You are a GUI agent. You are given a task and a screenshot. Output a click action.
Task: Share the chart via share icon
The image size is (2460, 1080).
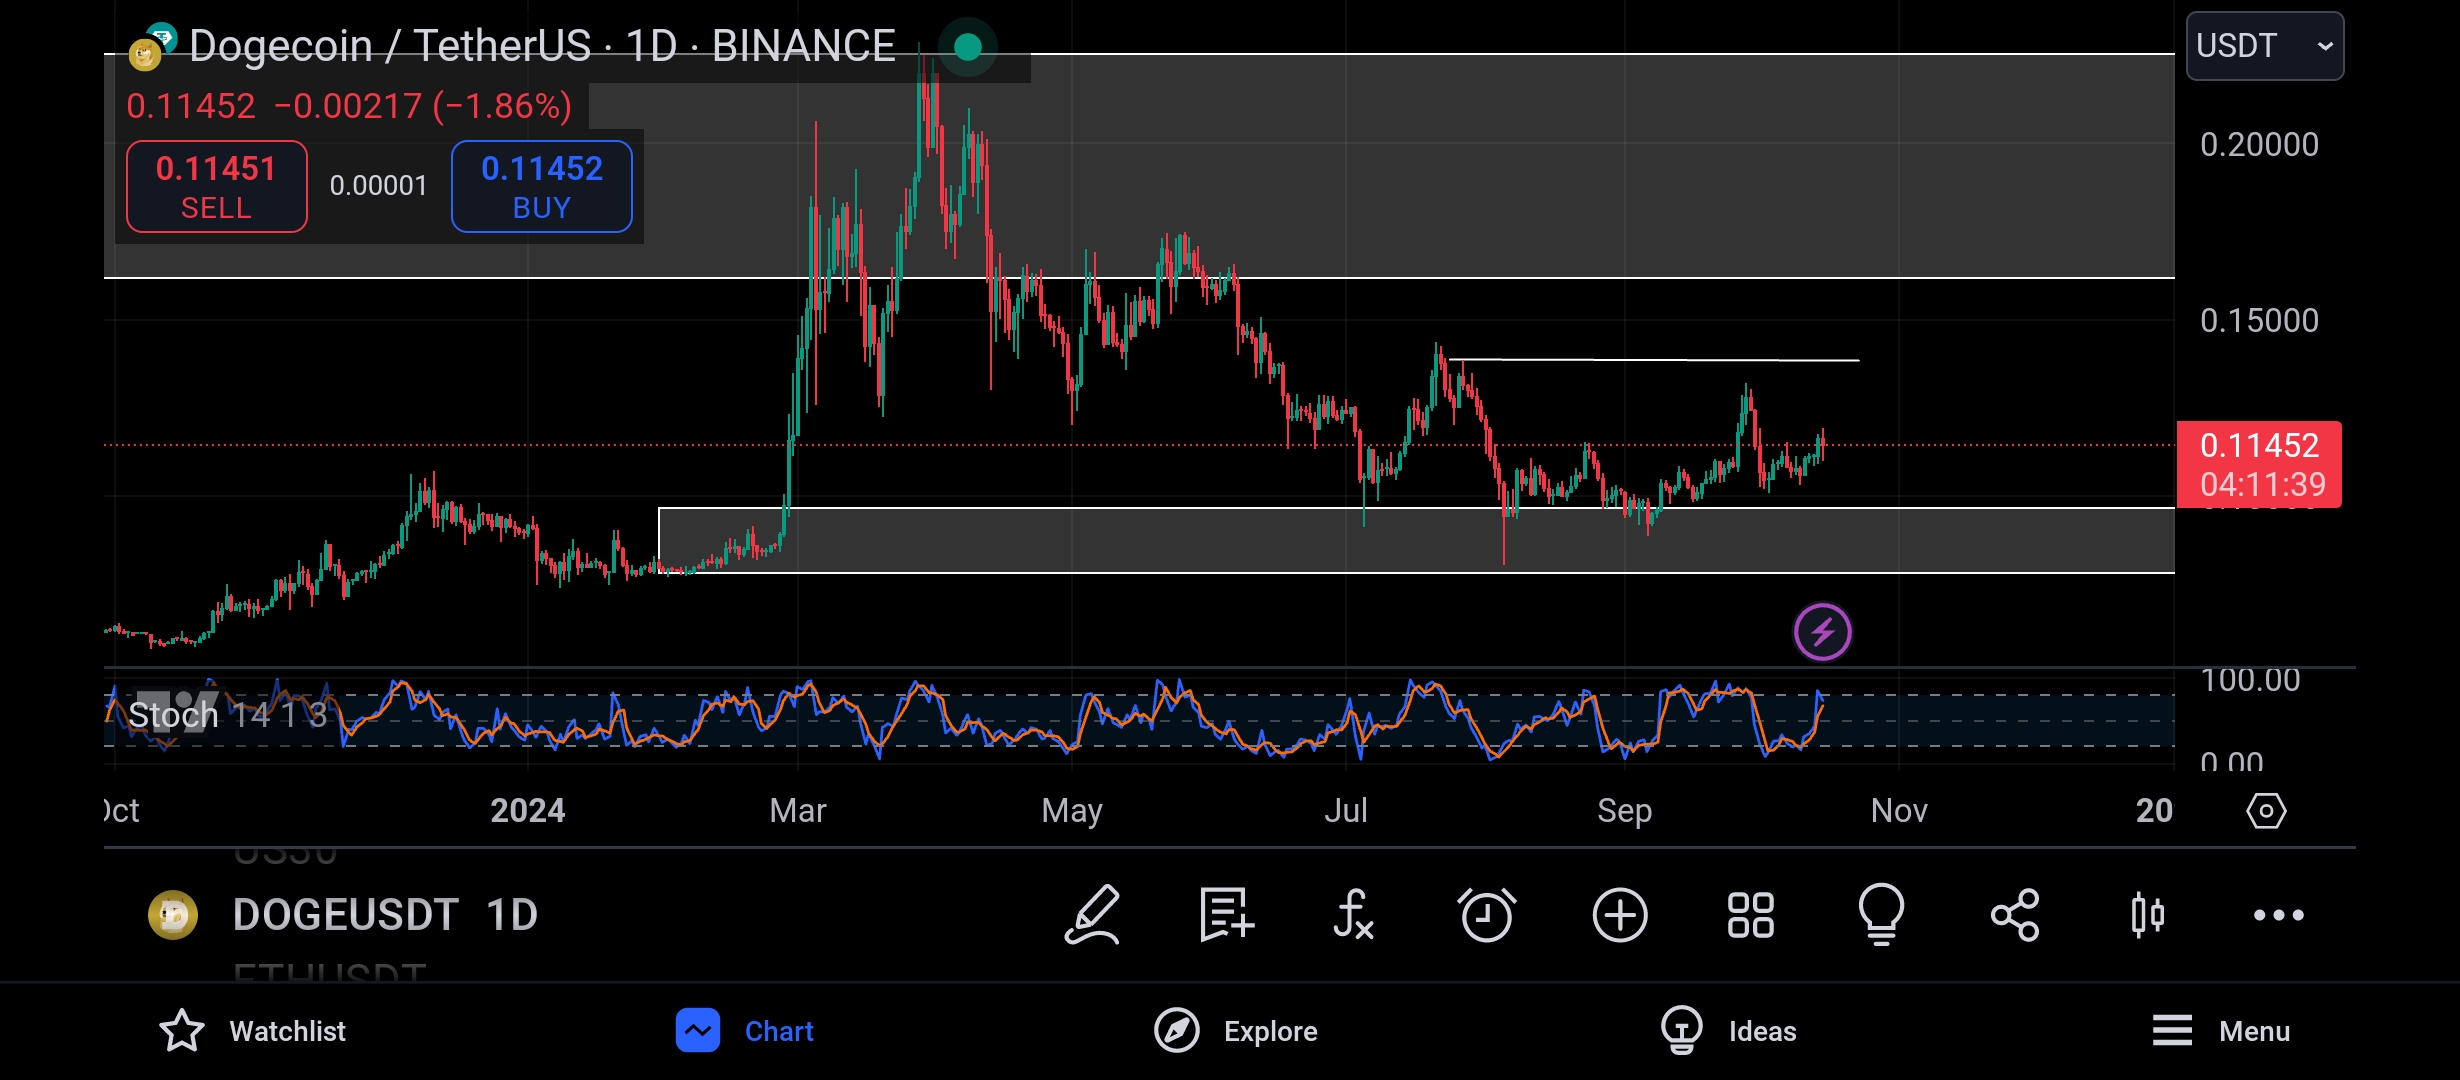click(x=2015, y=915)
